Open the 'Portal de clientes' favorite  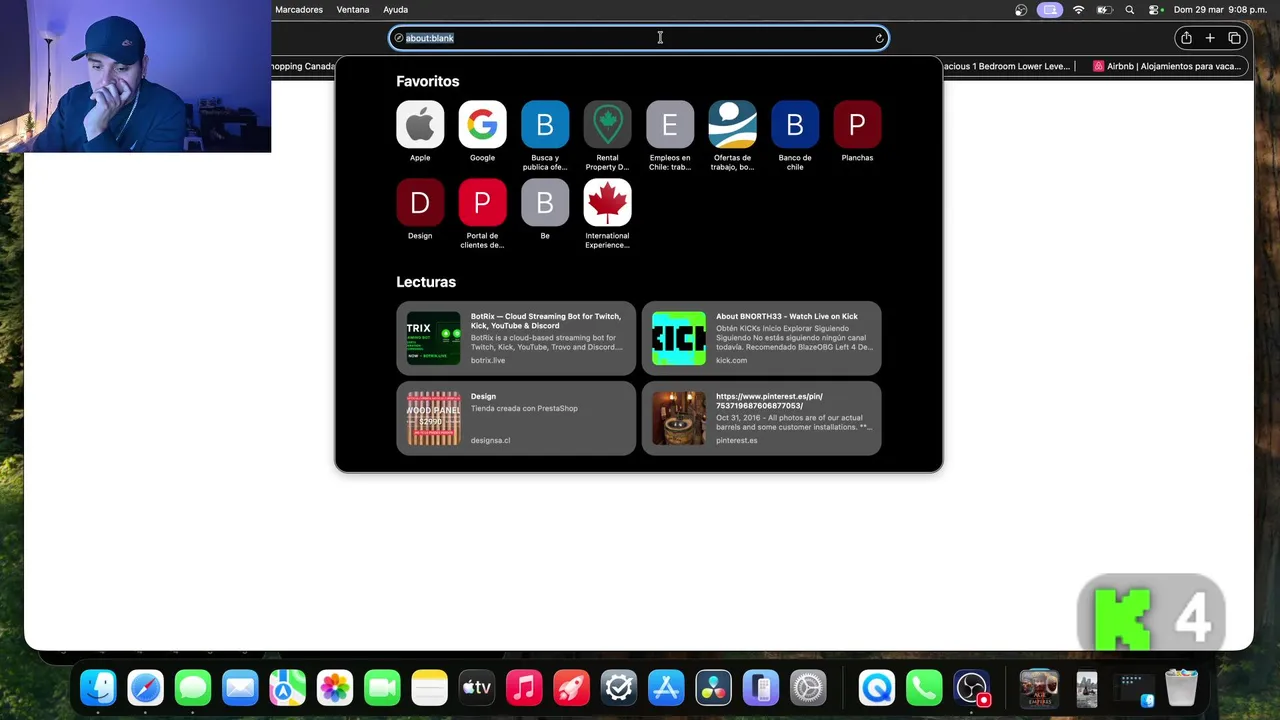[482, 203]
